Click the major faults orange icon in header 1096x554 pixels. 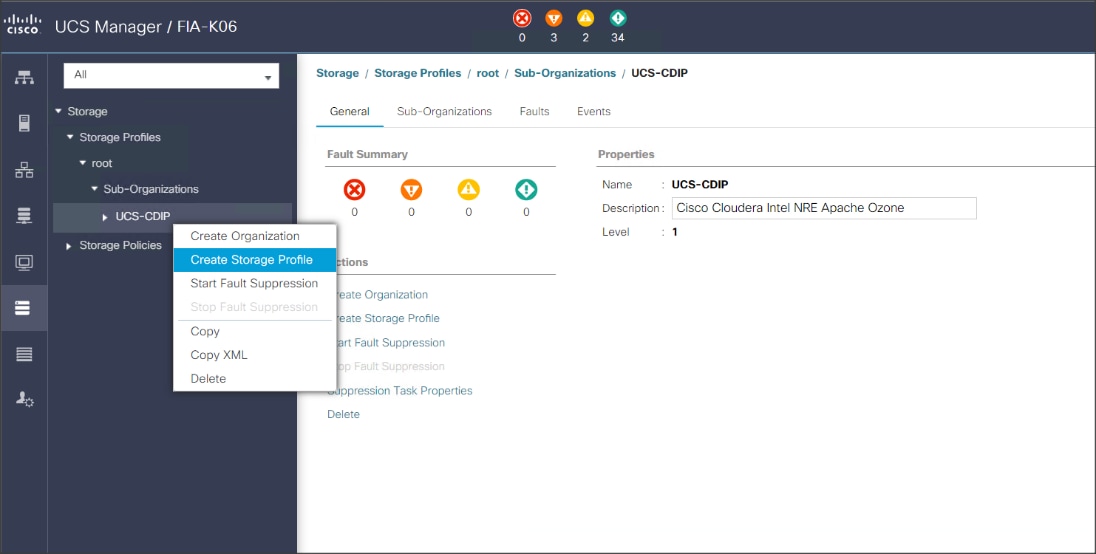pyautogui.click(x=554, y=18)
